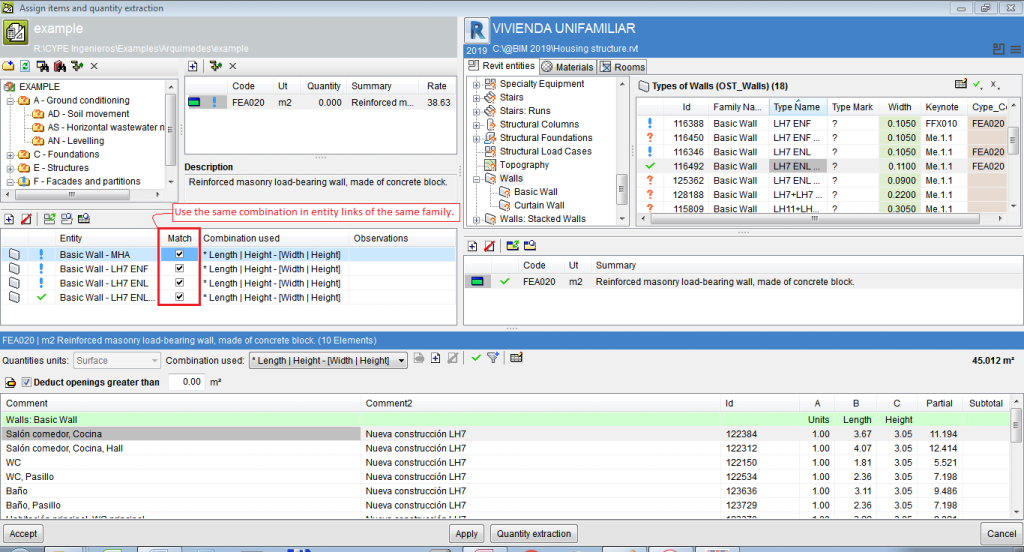Click the red binoculars search icon
Viewport: 1024px width, 552px height.
60,66
